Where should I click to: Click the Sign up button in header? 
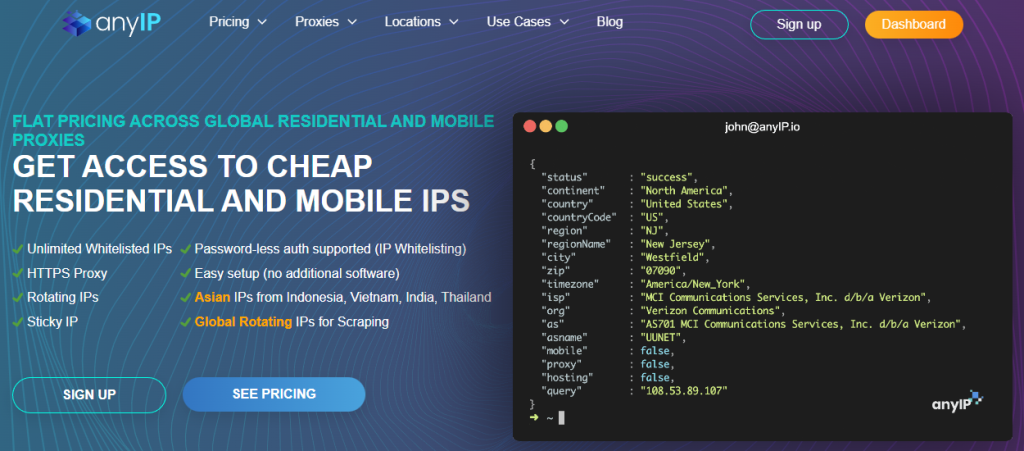[x=799, y=25]
